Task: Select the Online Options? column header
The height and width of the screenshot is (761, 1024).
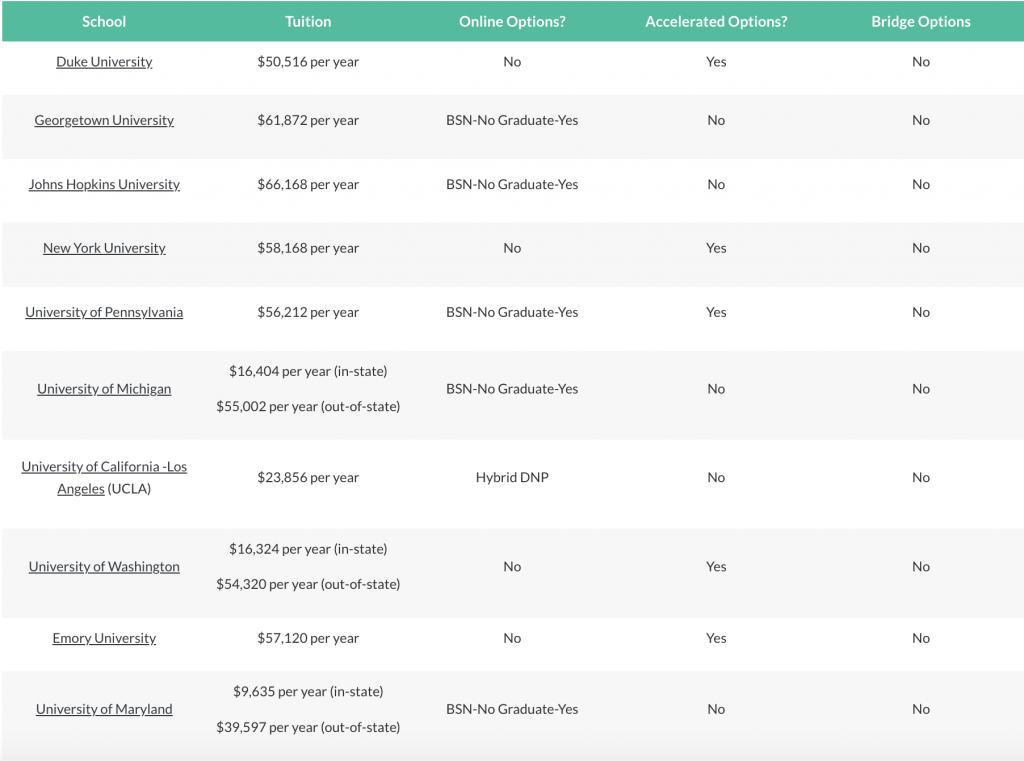Action: point(512,22)
